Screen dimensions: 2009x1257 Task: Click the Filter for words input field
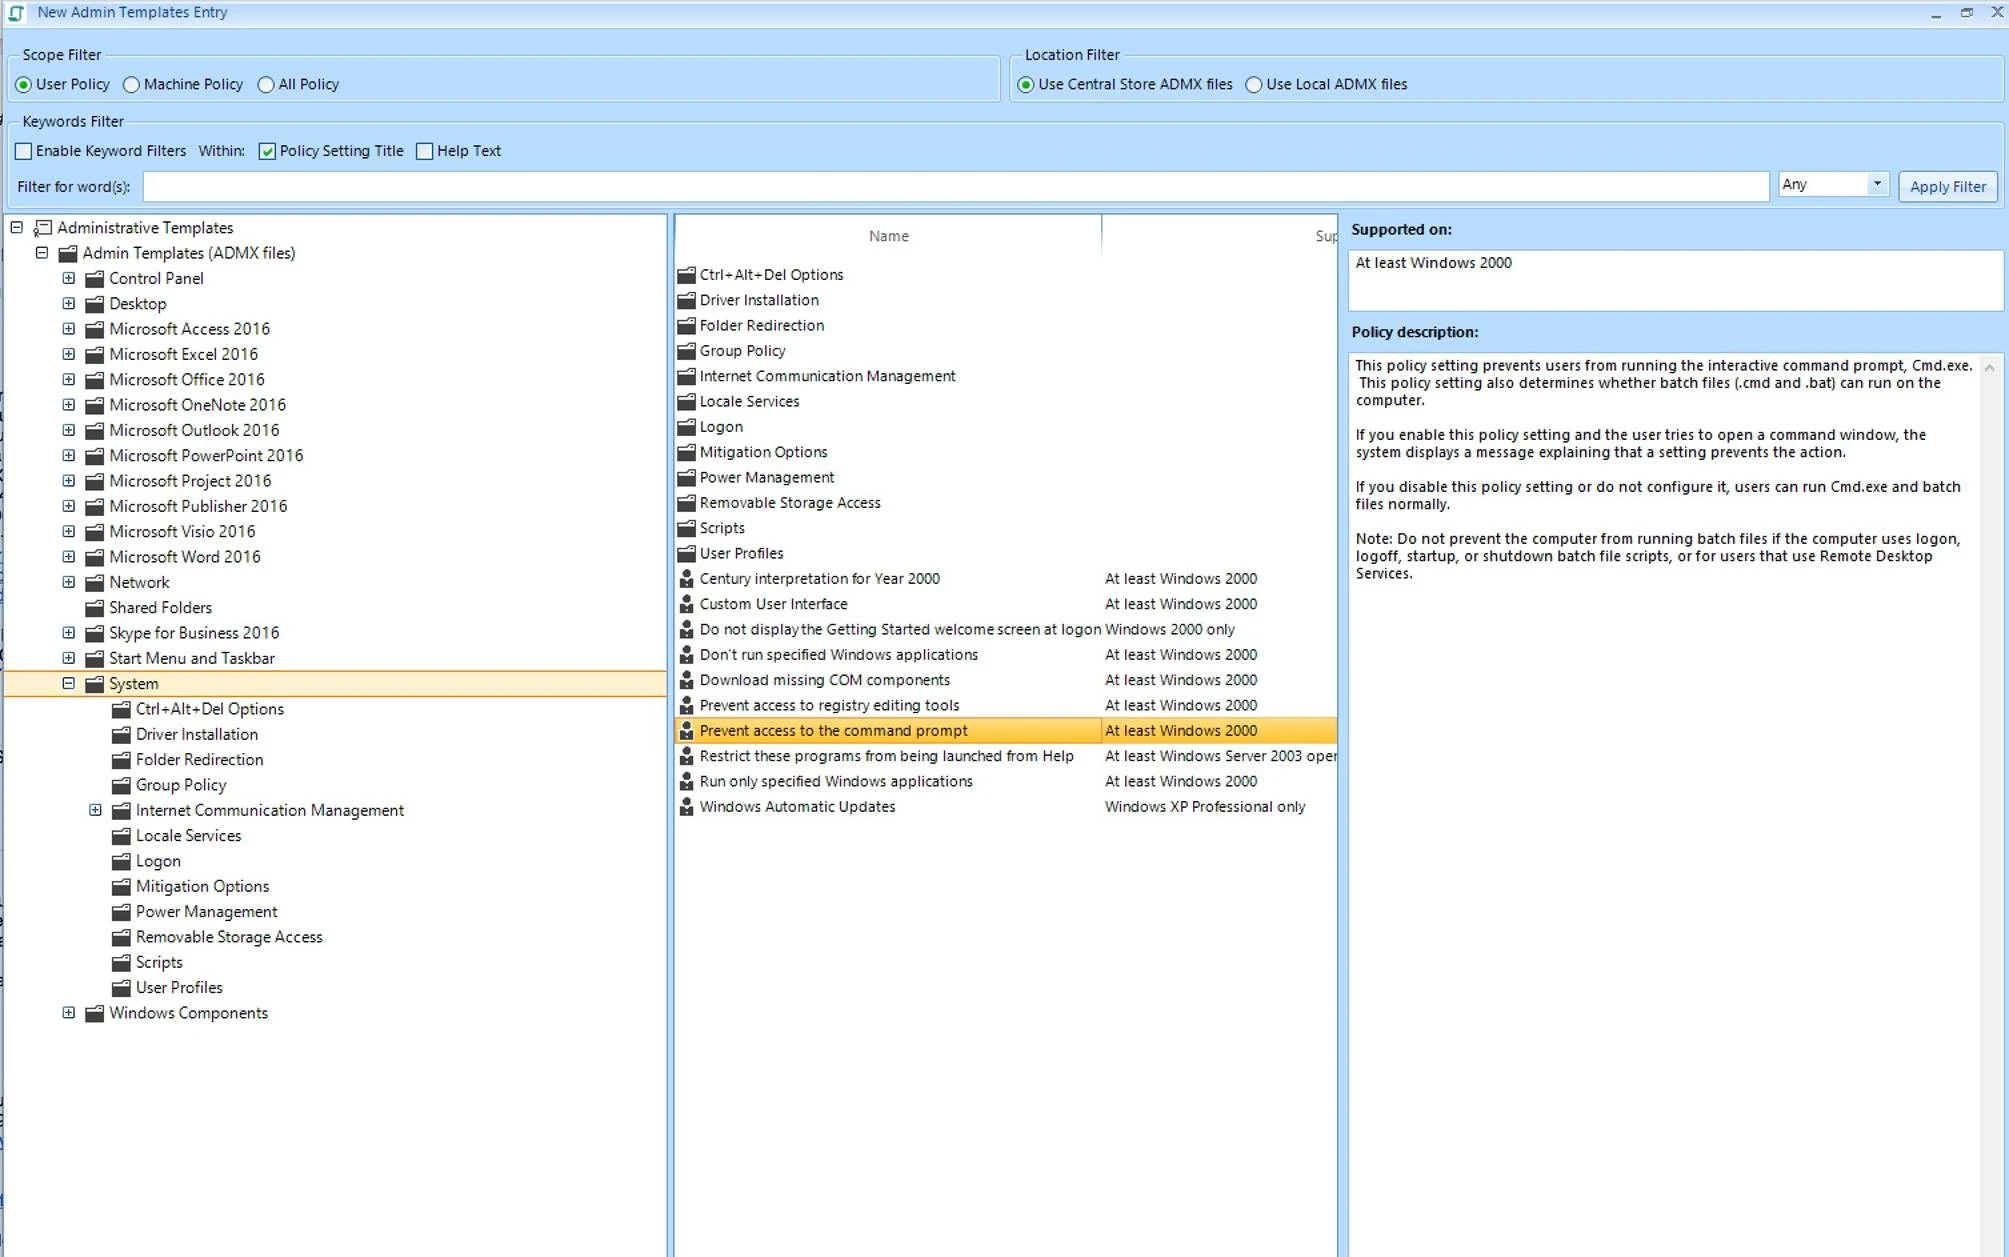pos(955,186)
